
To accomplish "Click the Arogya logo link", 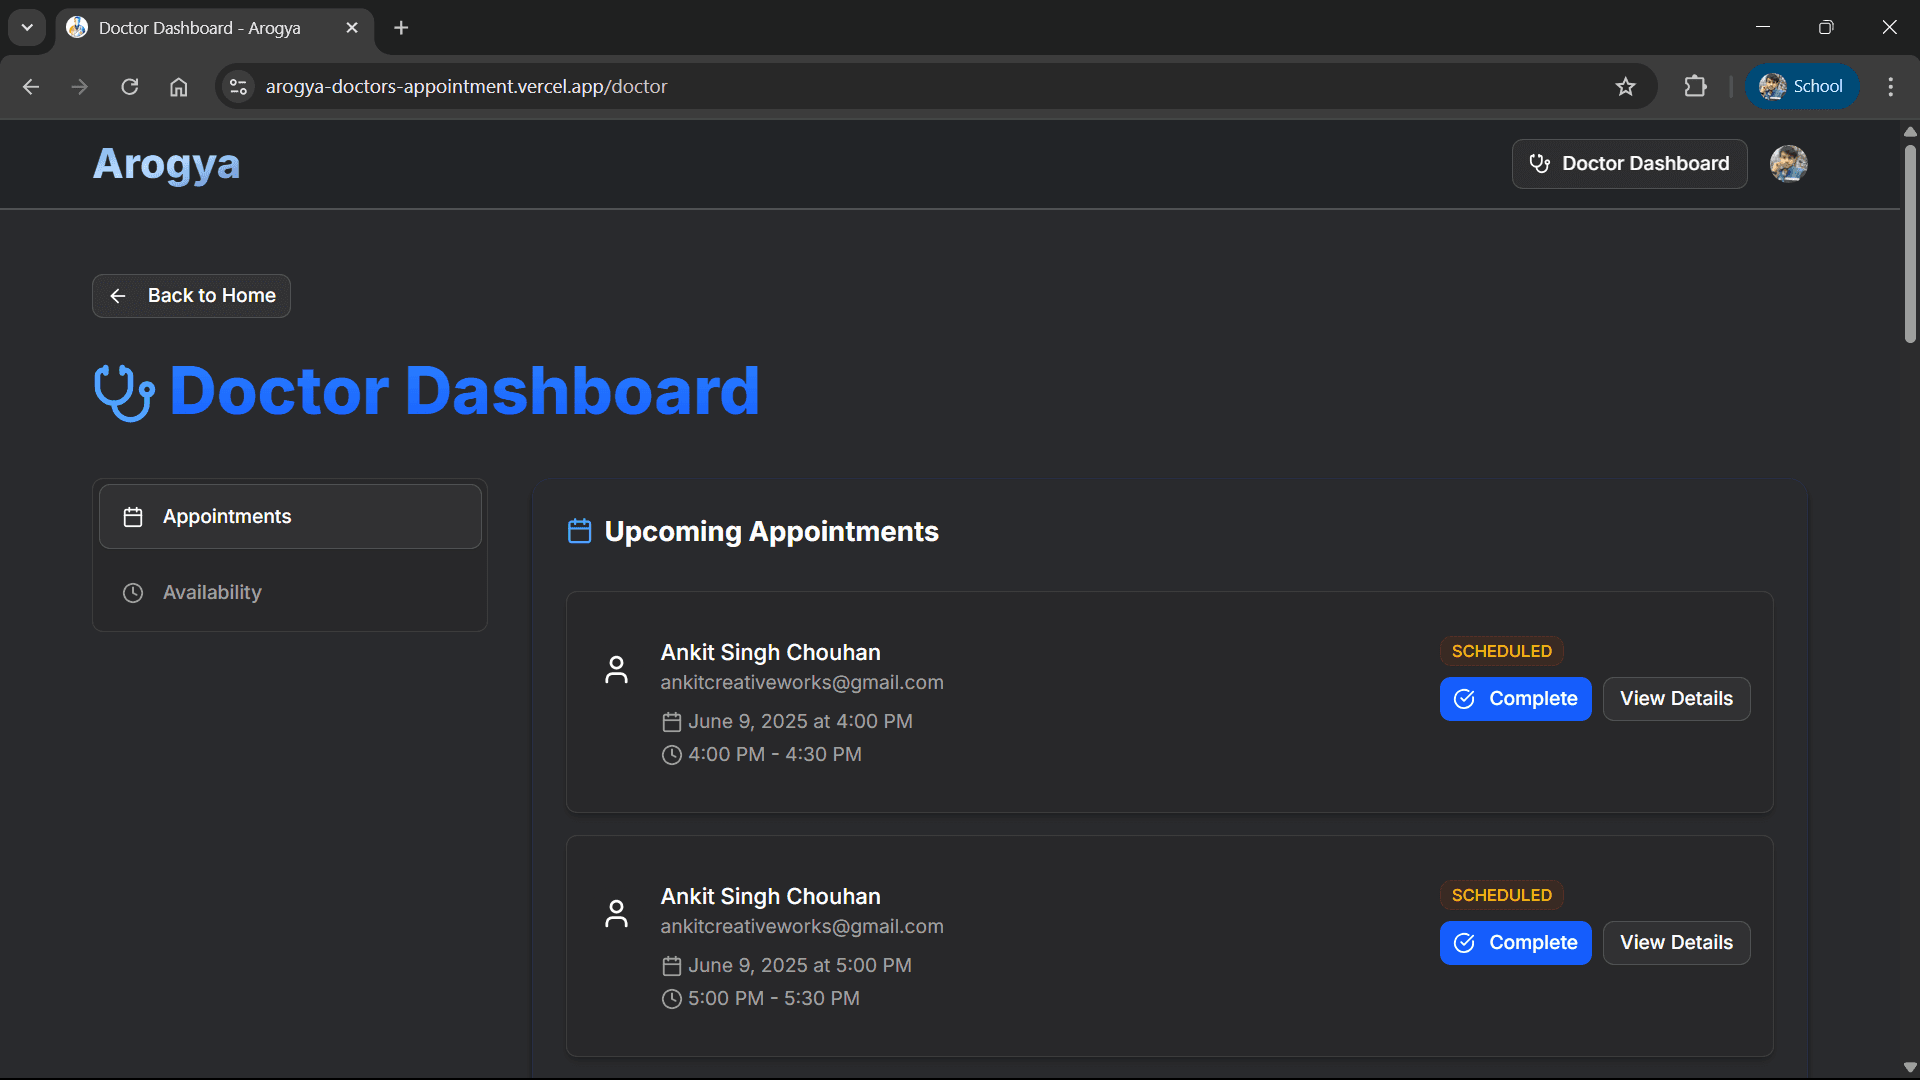I will [x=167, y=164].
